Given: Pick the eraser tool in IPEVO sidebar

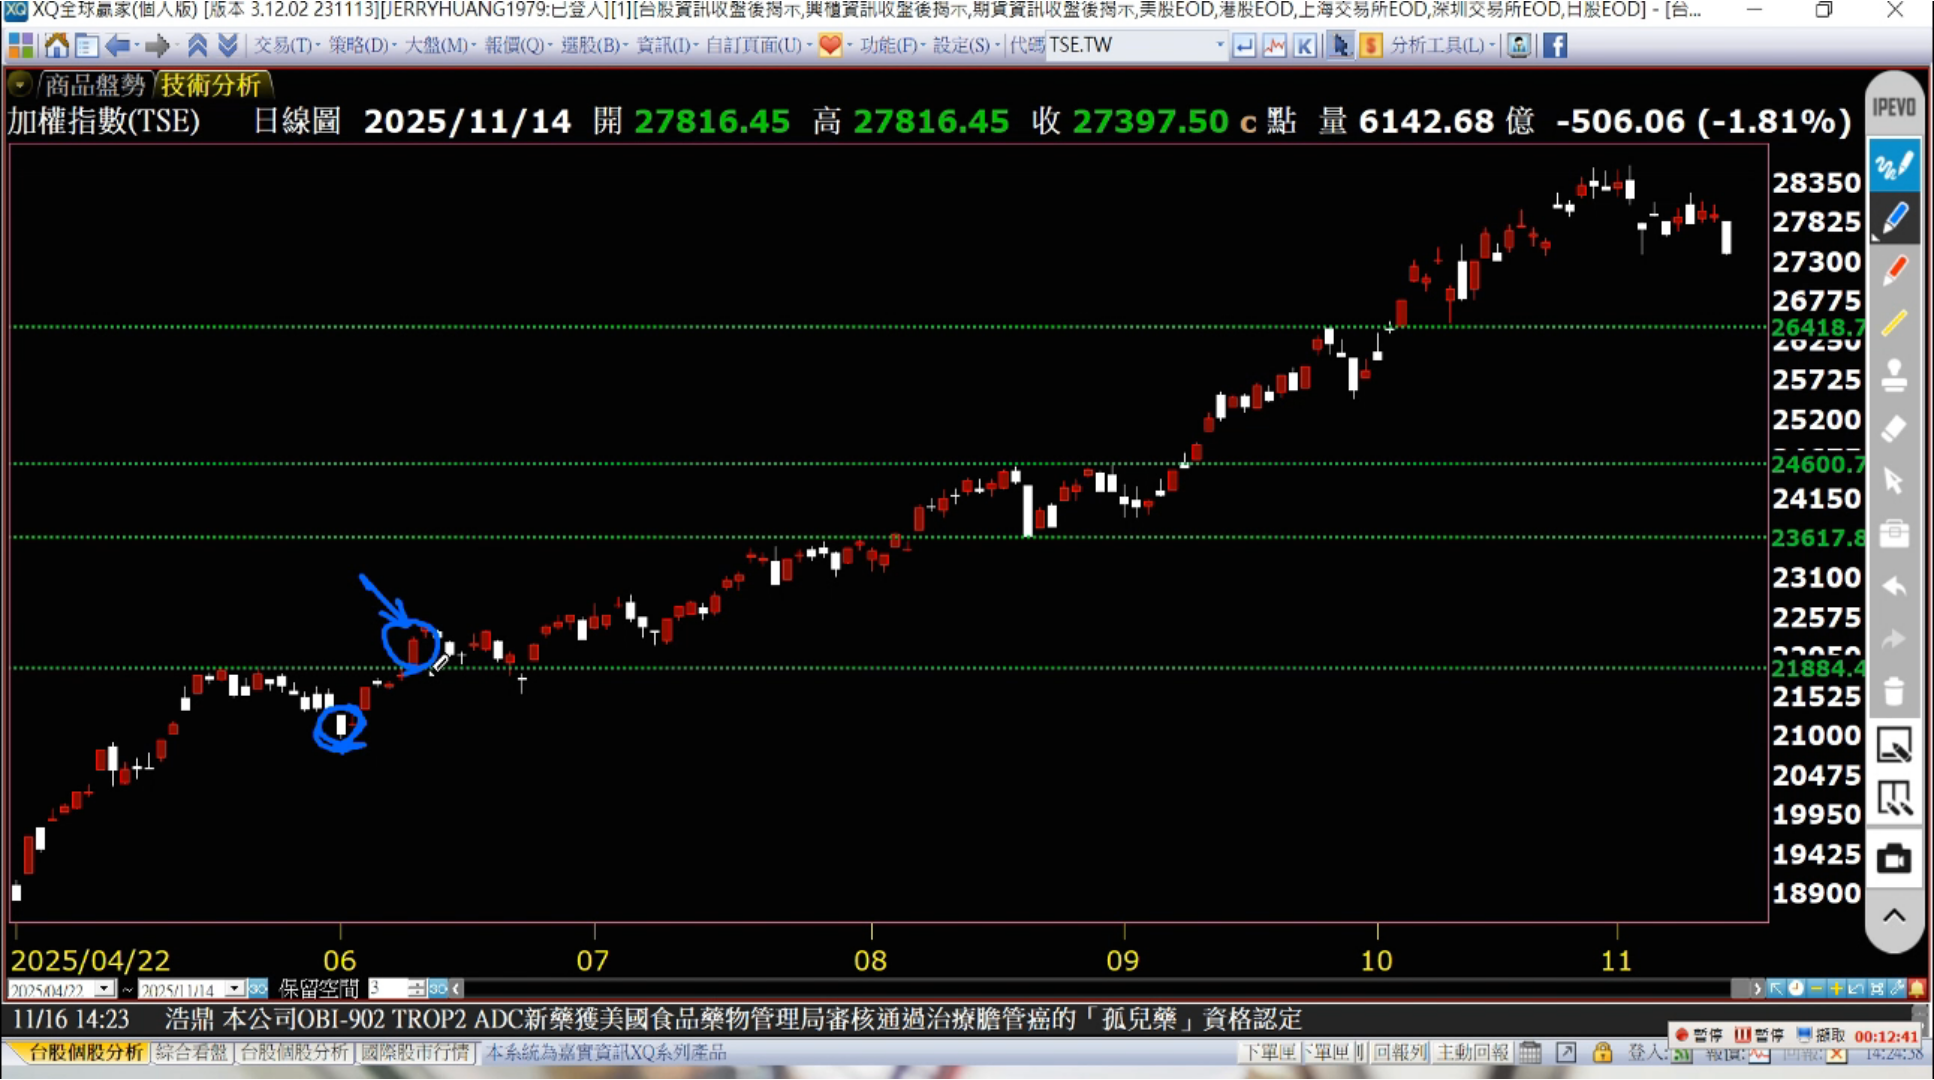Looking at the screenshot, I should (x=1894, y=429).
